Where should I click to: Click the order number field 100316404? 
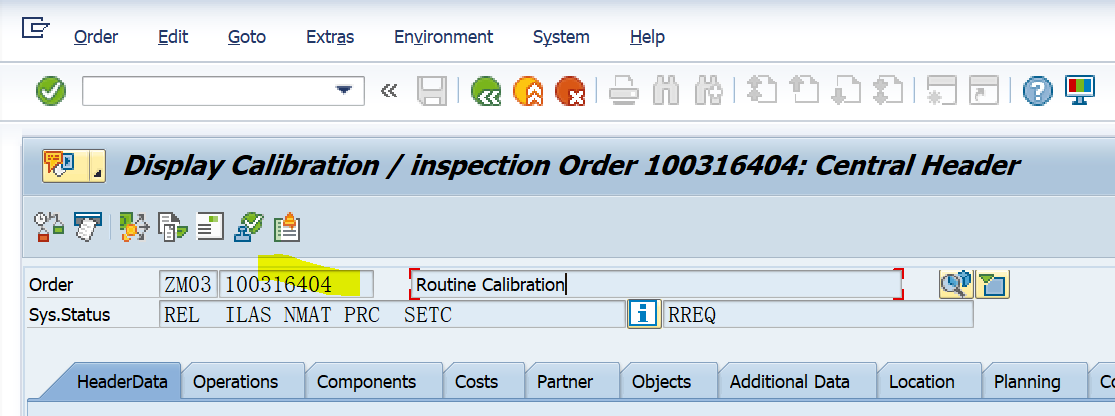(x=297, y=284)
